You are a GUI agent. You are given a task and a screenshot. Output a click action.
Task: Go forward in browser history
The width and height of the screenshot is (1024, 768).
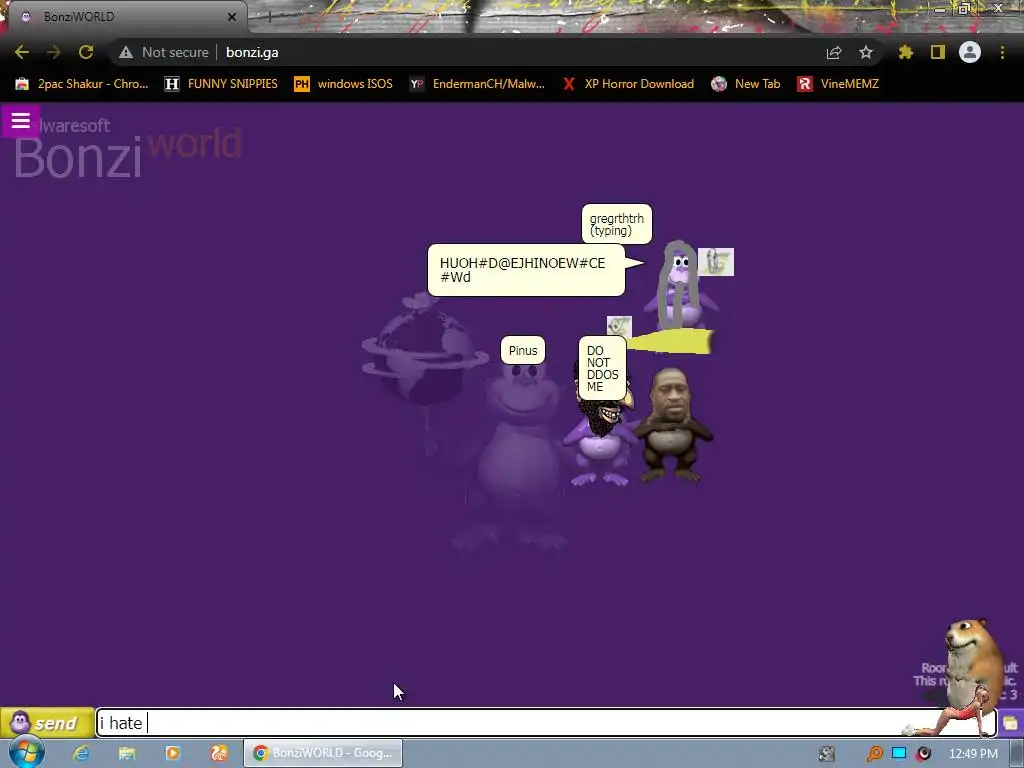[54, 52]
